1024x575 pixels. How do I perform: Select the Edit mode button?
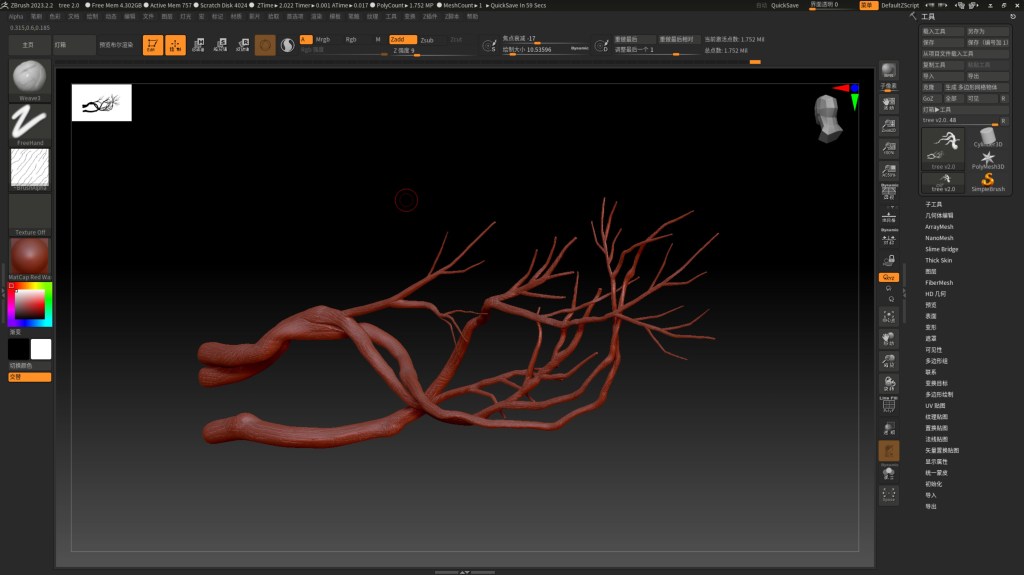pos(153,45)
